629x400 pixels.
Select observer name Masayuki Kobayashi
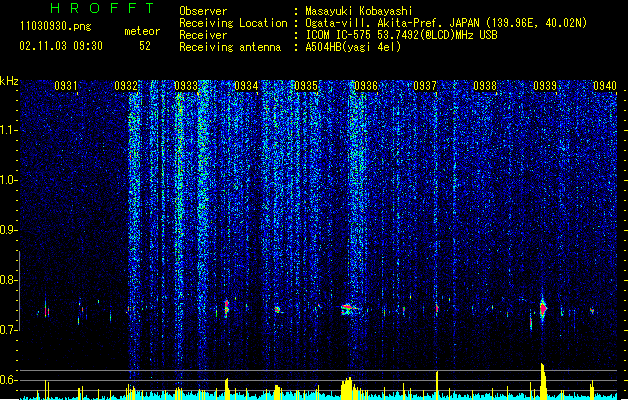coord(359,11)
